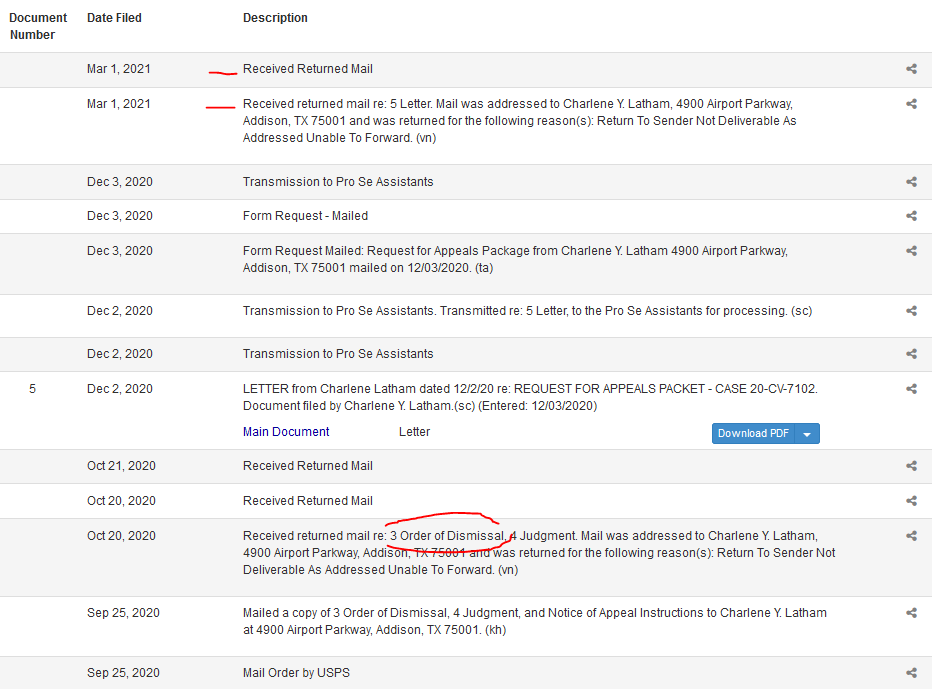The height and width of the screenshot is (689, 944).
Task: Share the document 5 LETTER from Charlene Latham entry
Action: 911,388
